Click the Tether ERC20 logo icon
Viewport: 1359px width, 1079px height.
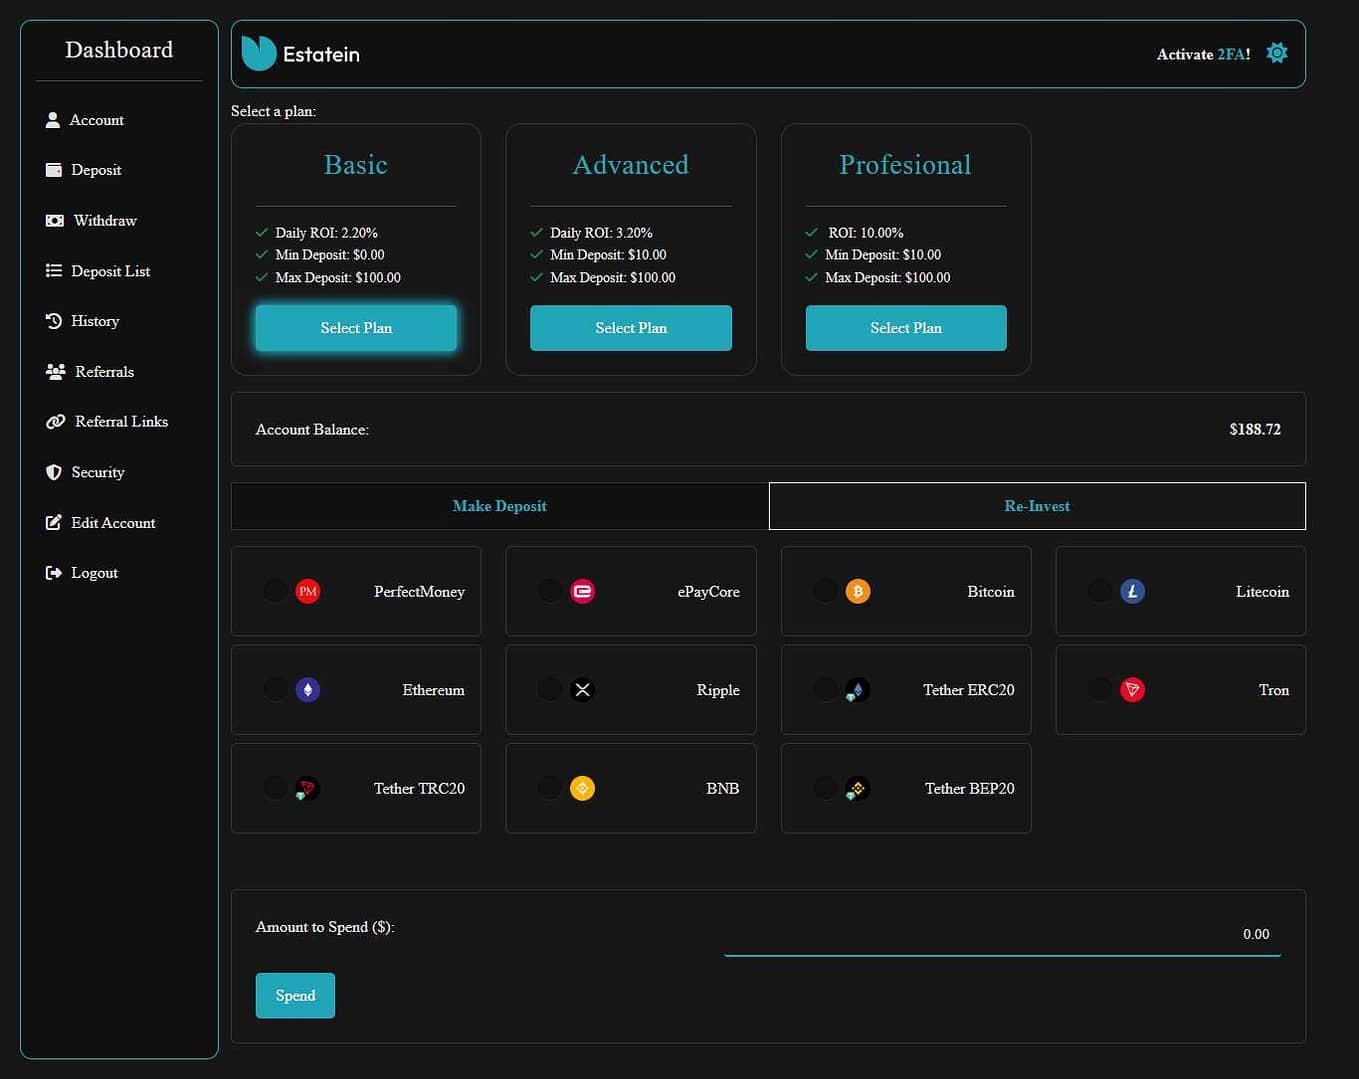click(x=857, y=690)
